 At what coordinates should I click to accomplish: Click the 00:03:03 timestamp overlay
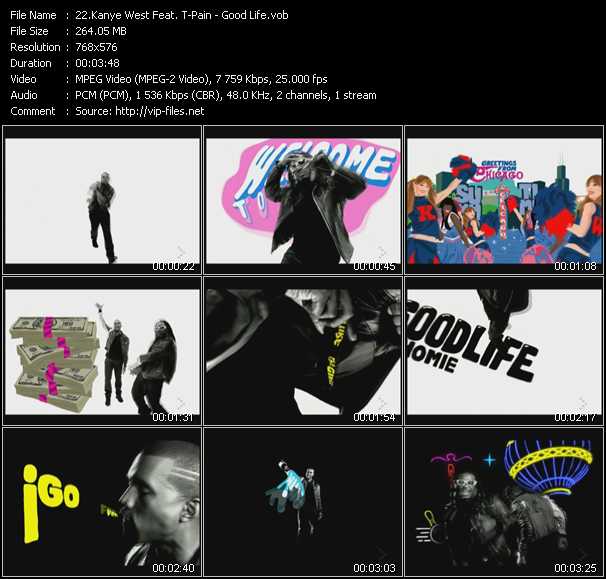[x=374, y=568]
